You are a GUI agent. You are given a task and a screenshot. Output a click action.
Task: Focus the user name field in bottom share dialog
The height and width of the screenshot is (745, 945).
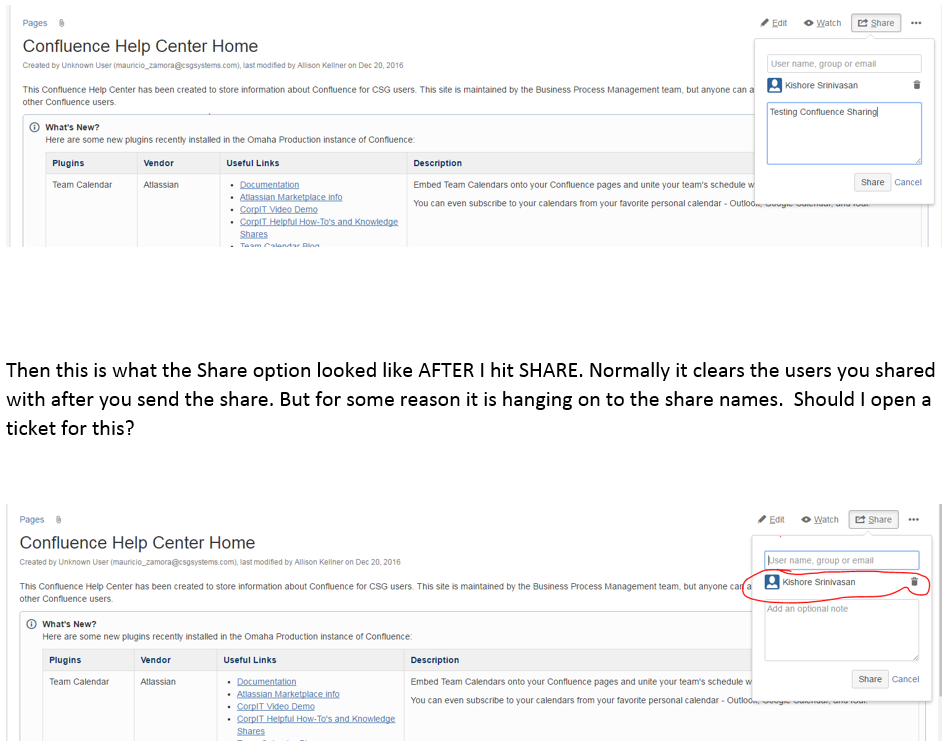click(841, 560)
